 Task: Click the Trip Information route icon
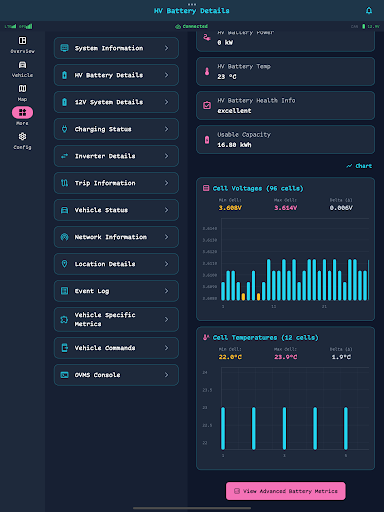(65, 183)
